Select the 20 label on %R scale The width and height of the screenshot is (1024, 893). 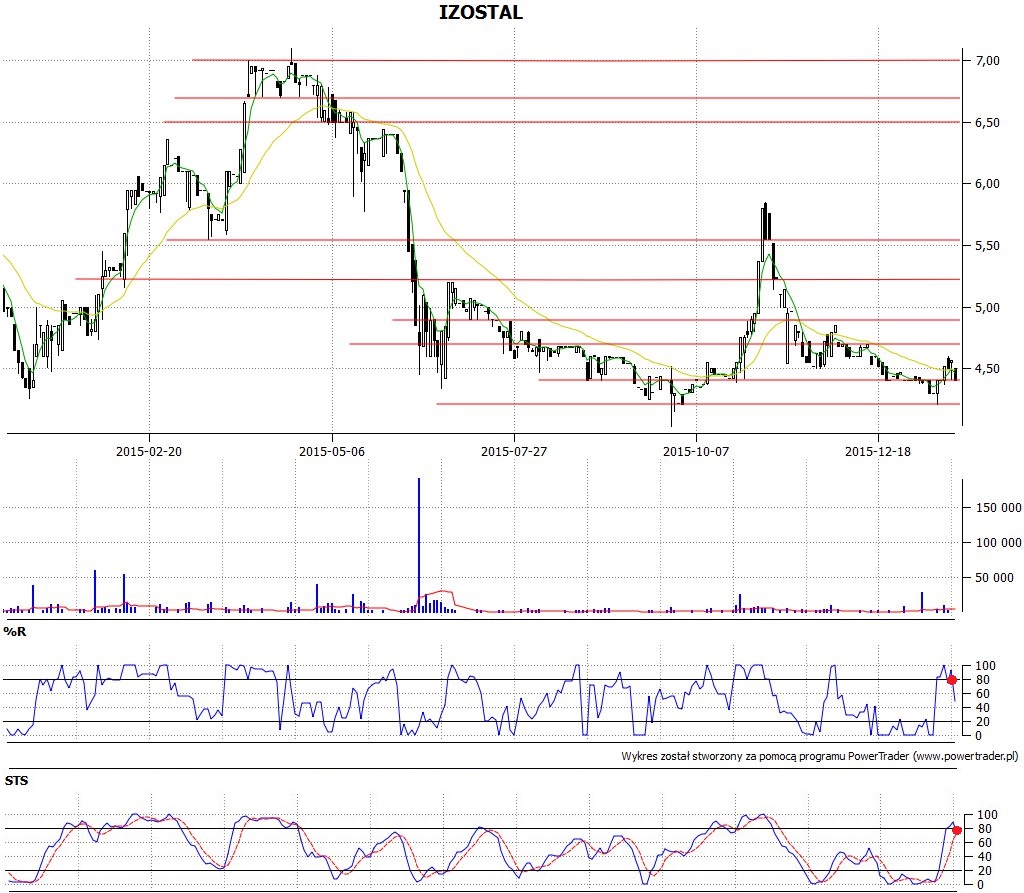point(982,722)
